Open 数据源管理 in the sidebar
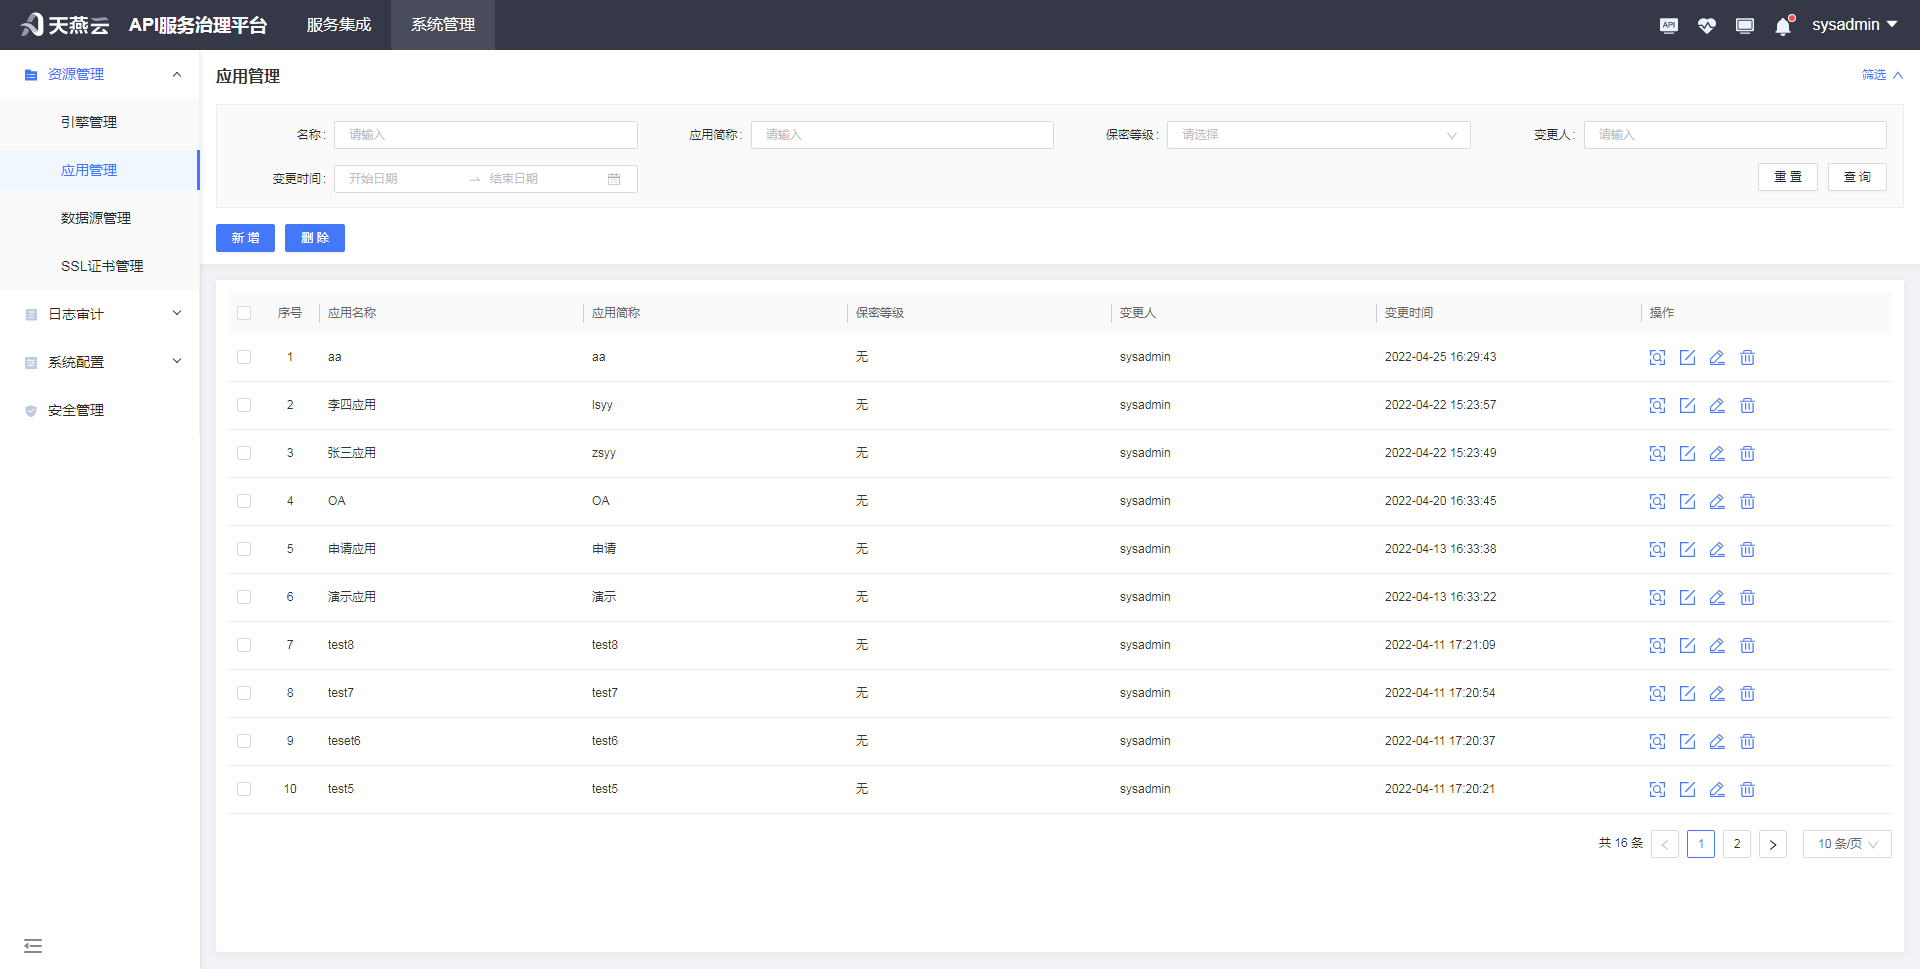The height and width of the screenshot is (969, 1920). click(96, 218)
